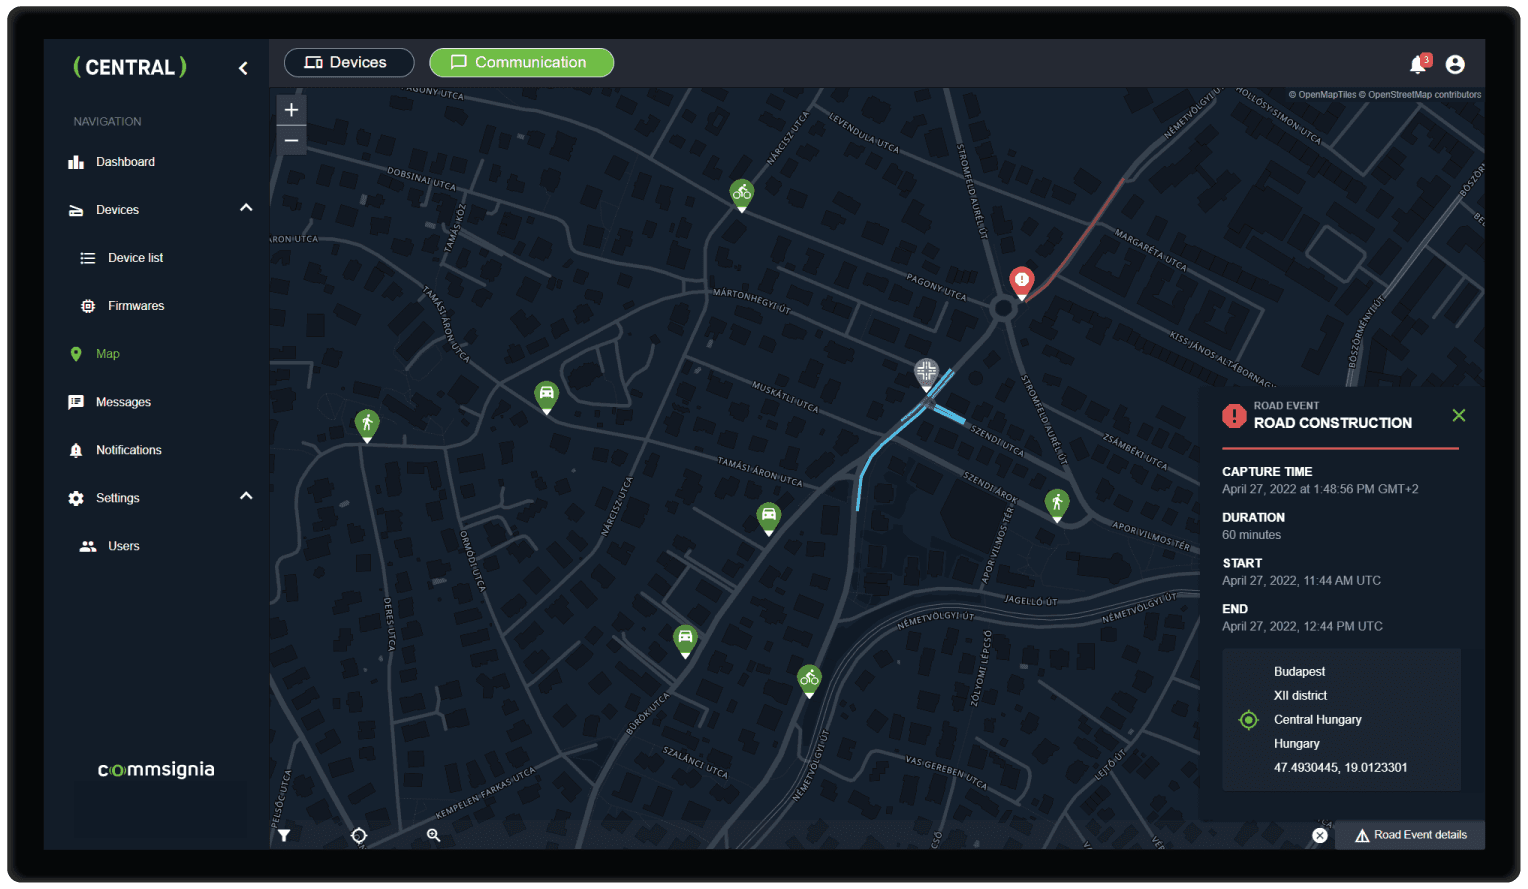Collapse the sidebar with the back chevron

click(x=243, y=68)
